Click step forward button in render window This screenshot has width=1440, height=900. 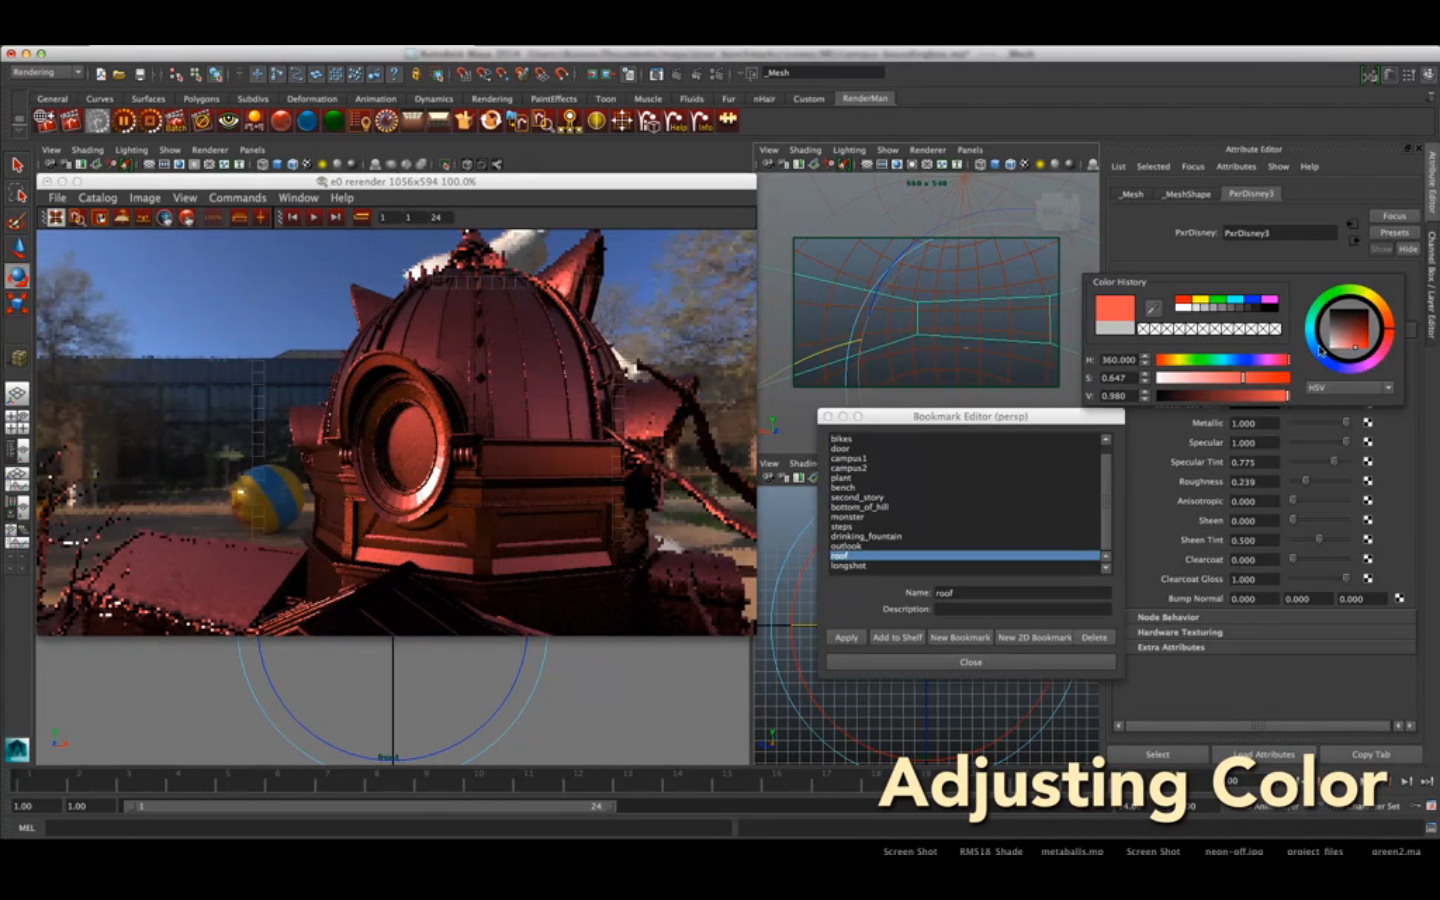(336, 217)
